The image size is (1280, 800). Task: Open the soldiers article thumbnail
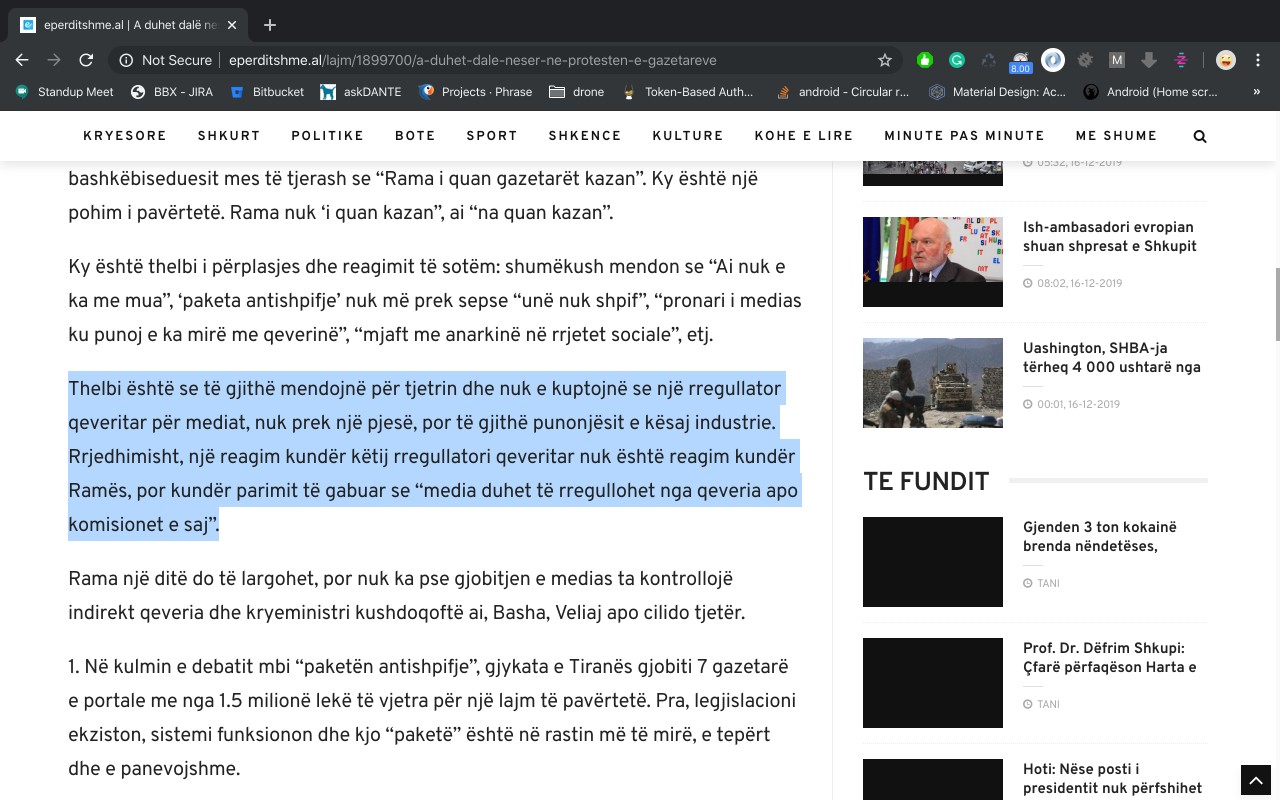tap(933, 383)
